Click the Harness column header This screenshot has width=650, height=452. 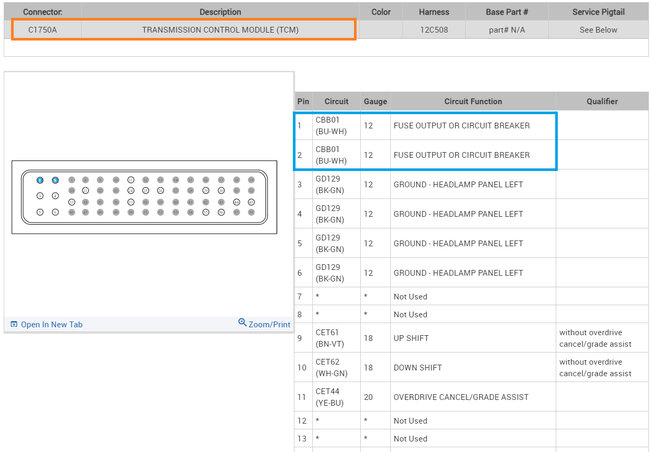tap(434, 12)
